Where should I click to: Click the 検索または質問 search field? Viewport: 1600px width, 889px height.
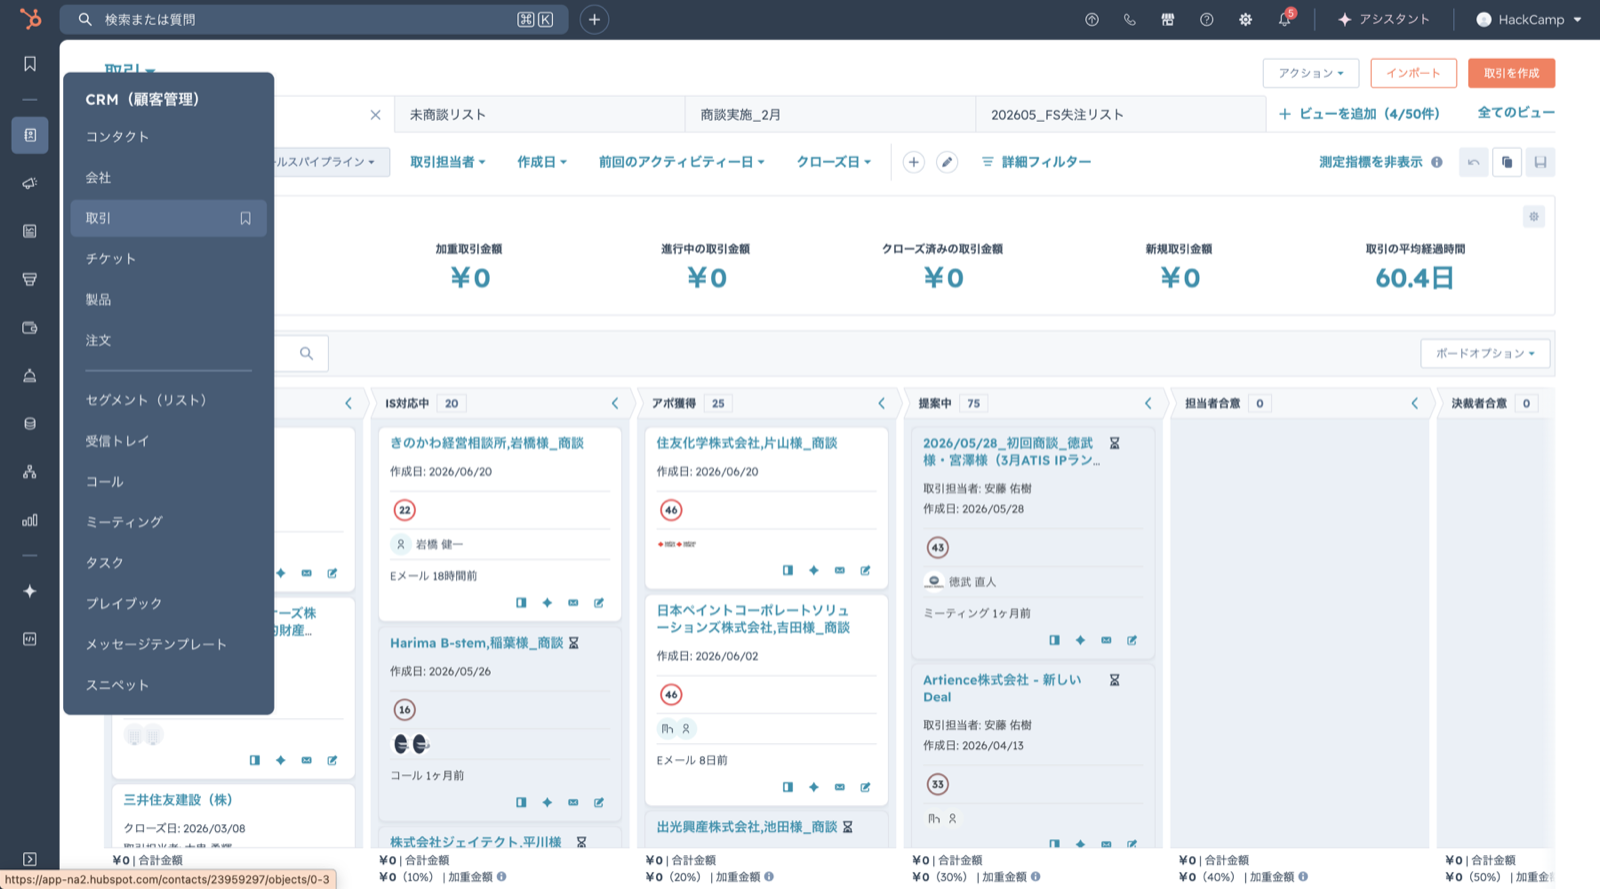pyautogui.click(x=314, y=19)
